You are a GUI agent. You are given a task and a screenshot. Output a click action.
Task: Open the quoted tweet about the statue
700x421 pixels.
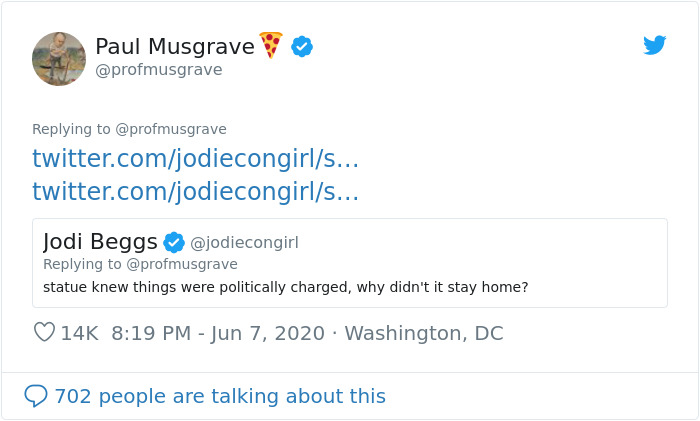pos(285,287)
